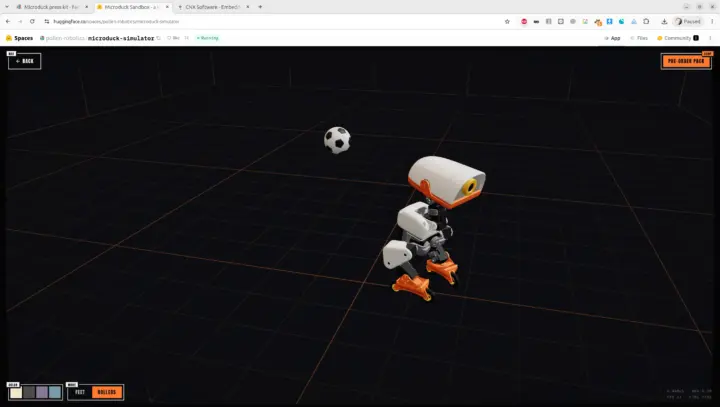Click the blue bookmark extension icon

(609, 22)
